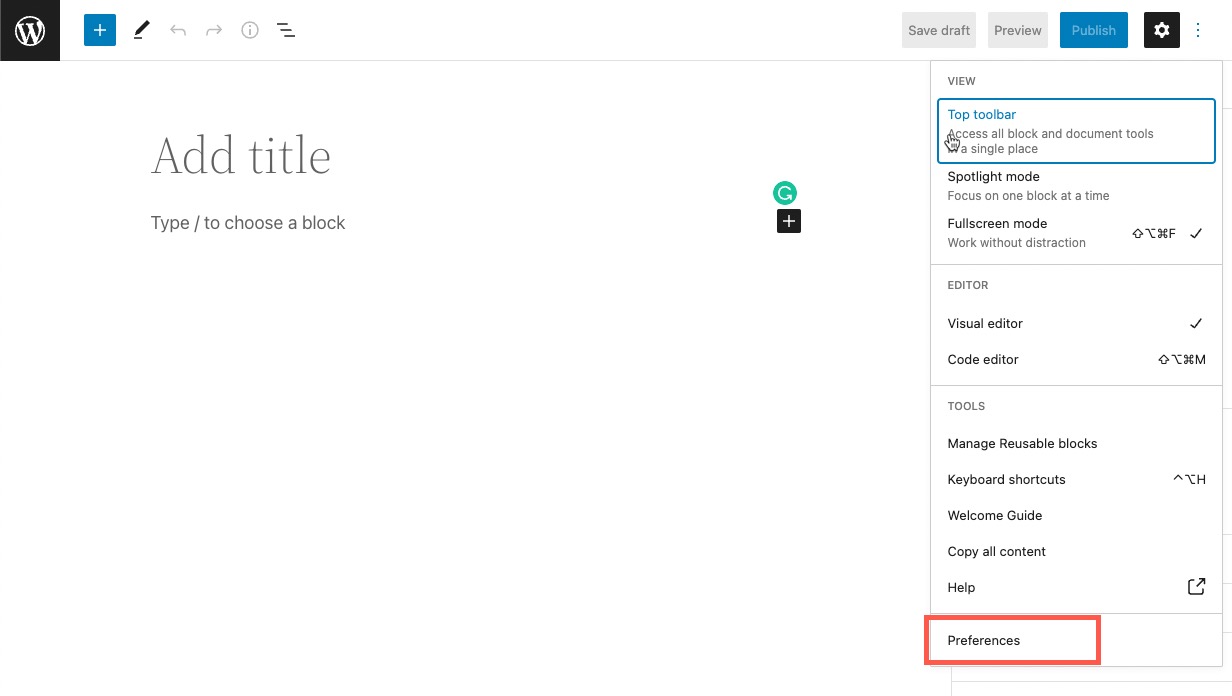
Task: Close the three-dot Options menu
Action: (x=1198, y=30)
